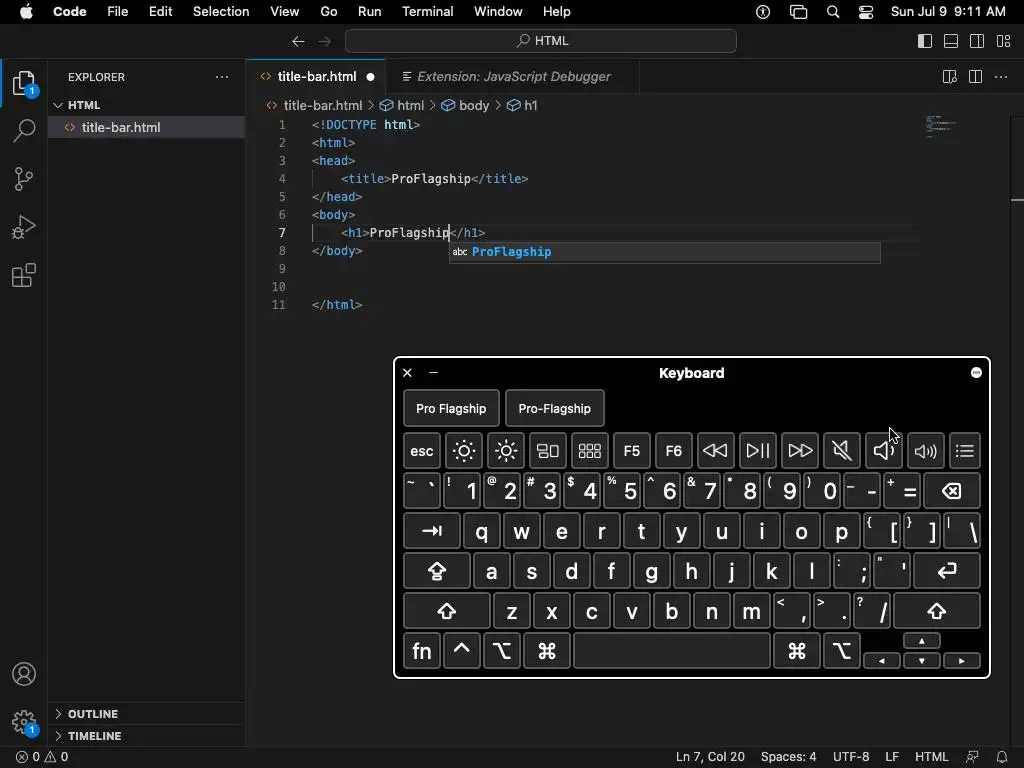Tap the backspace key on Keyboard
The width and height of the screenshot is (1024, 768).
tap(951, 491)
